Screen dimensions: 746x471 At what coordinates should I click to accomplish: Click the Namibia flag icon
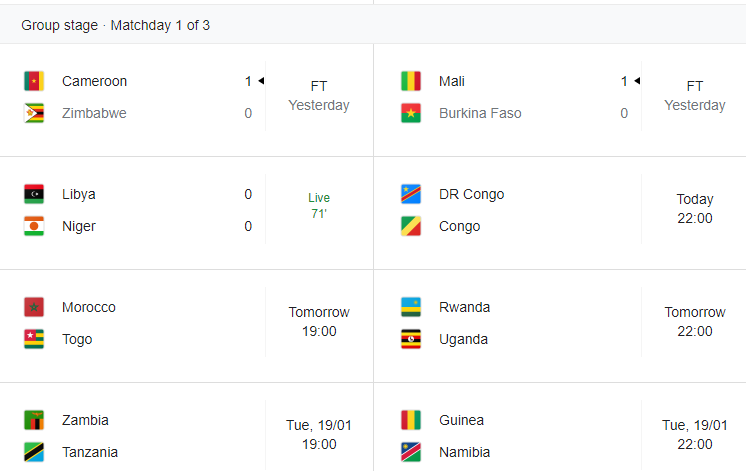click(x=411, y=452)
